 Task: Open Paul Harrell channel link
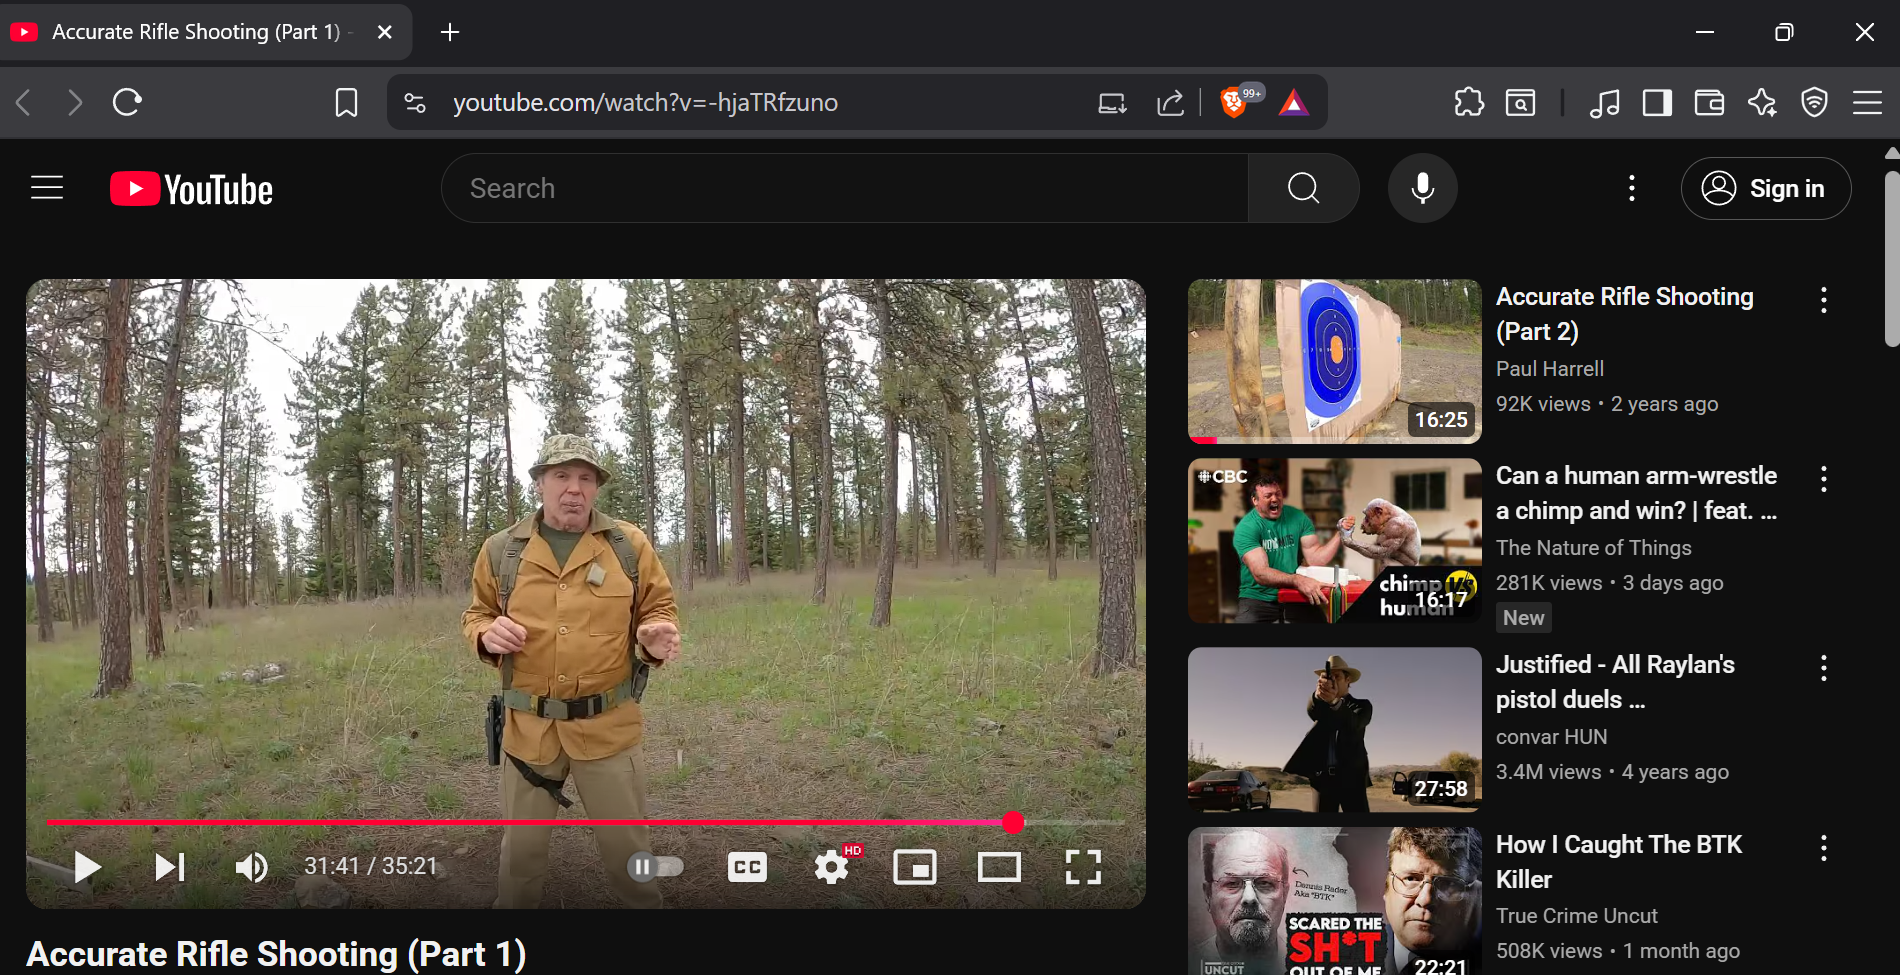click(1550, 369)
